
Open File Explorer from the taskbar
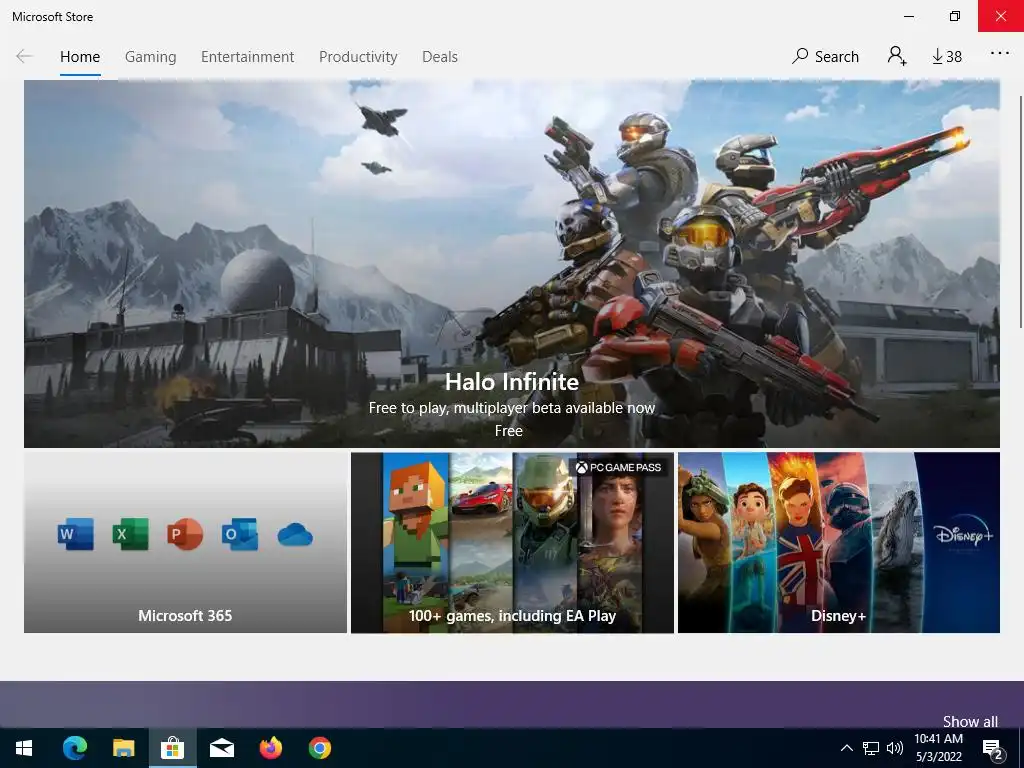[123, 748]
